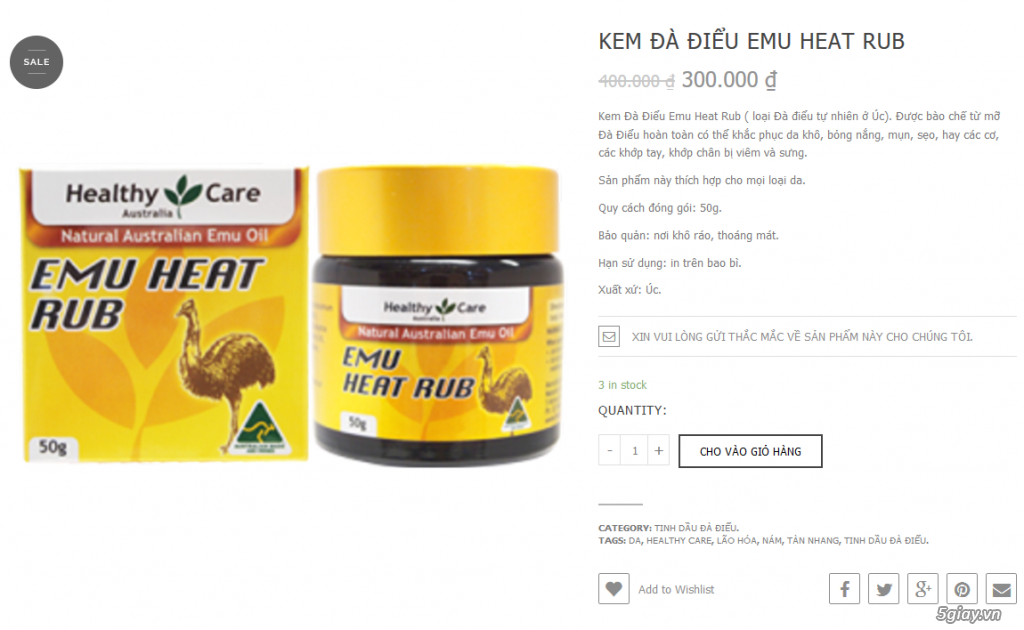Viewport: 1024px width, 630px height.
Task: Click the round SALE badge
Action: click(37, 62)
